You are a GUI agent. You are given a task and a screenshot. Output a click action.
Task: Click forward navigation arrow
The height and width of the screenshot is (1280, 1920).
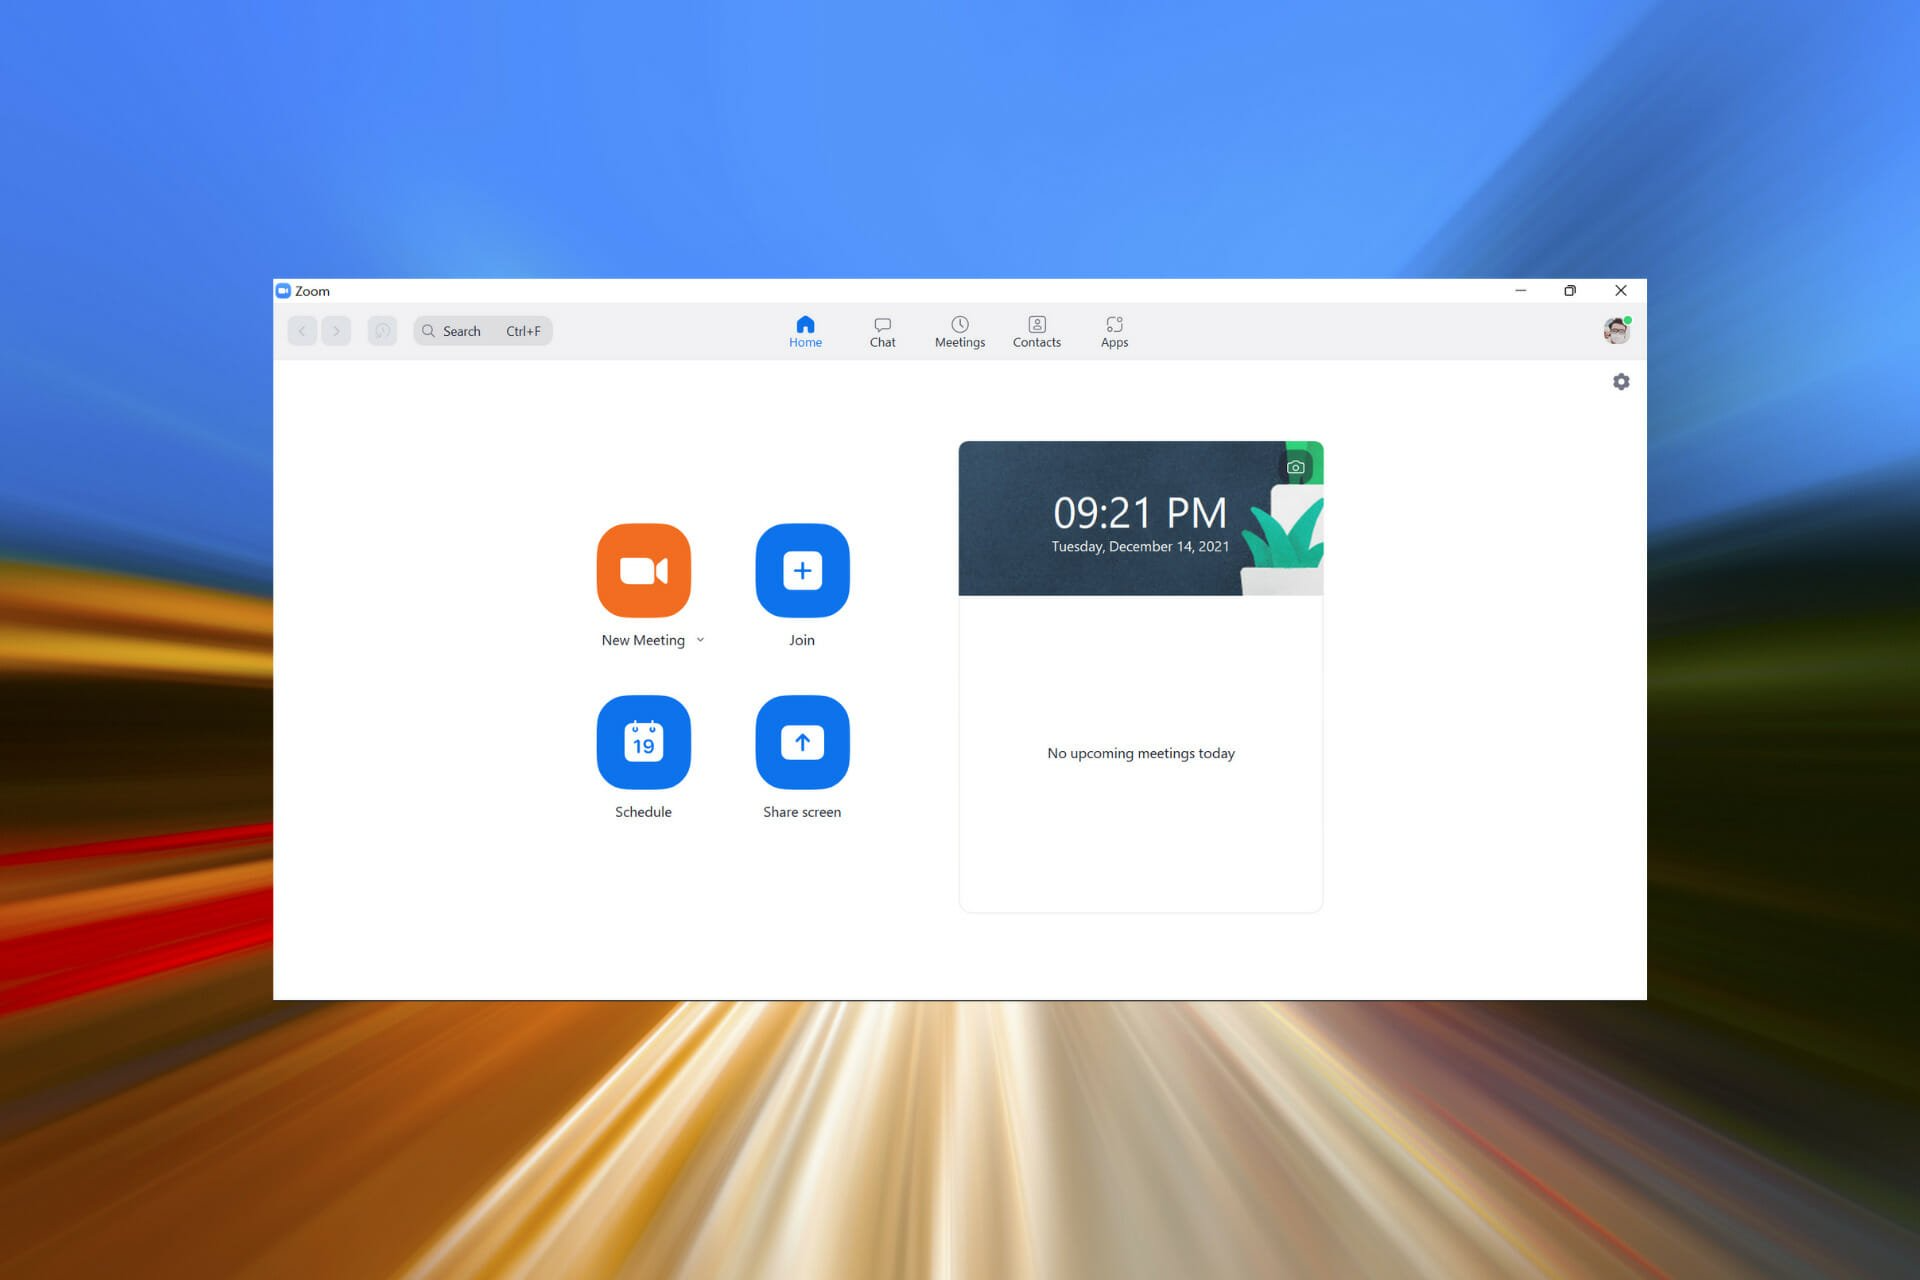[337, 330]
